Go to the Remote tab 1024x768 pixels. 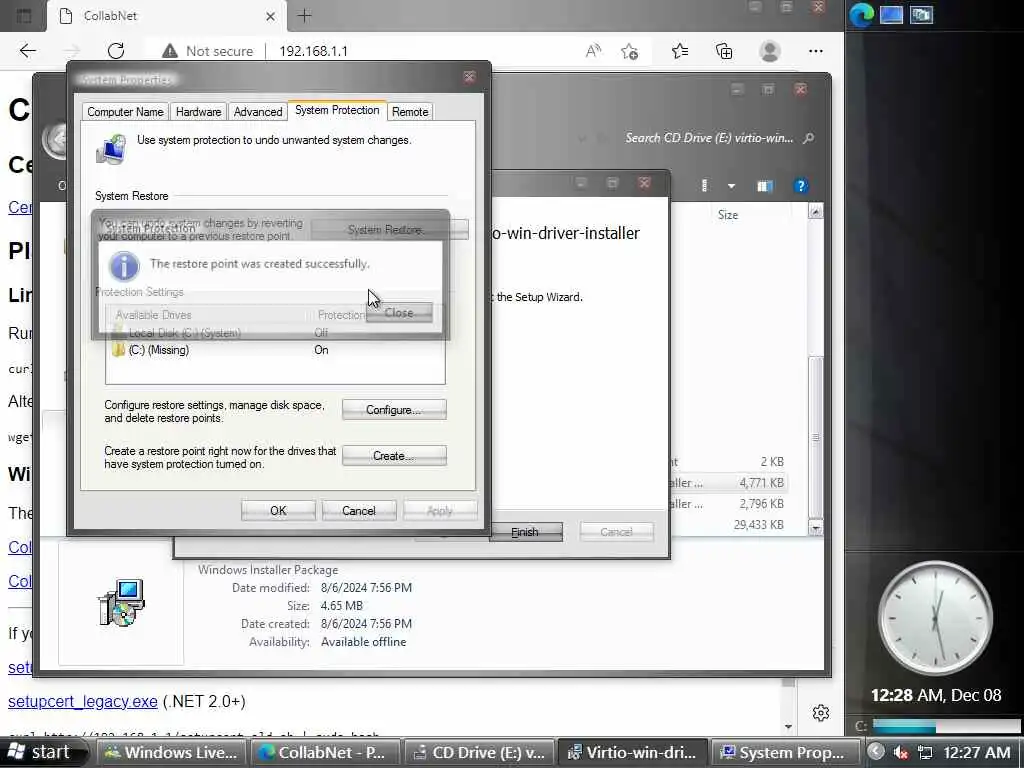tap(410, 112)
